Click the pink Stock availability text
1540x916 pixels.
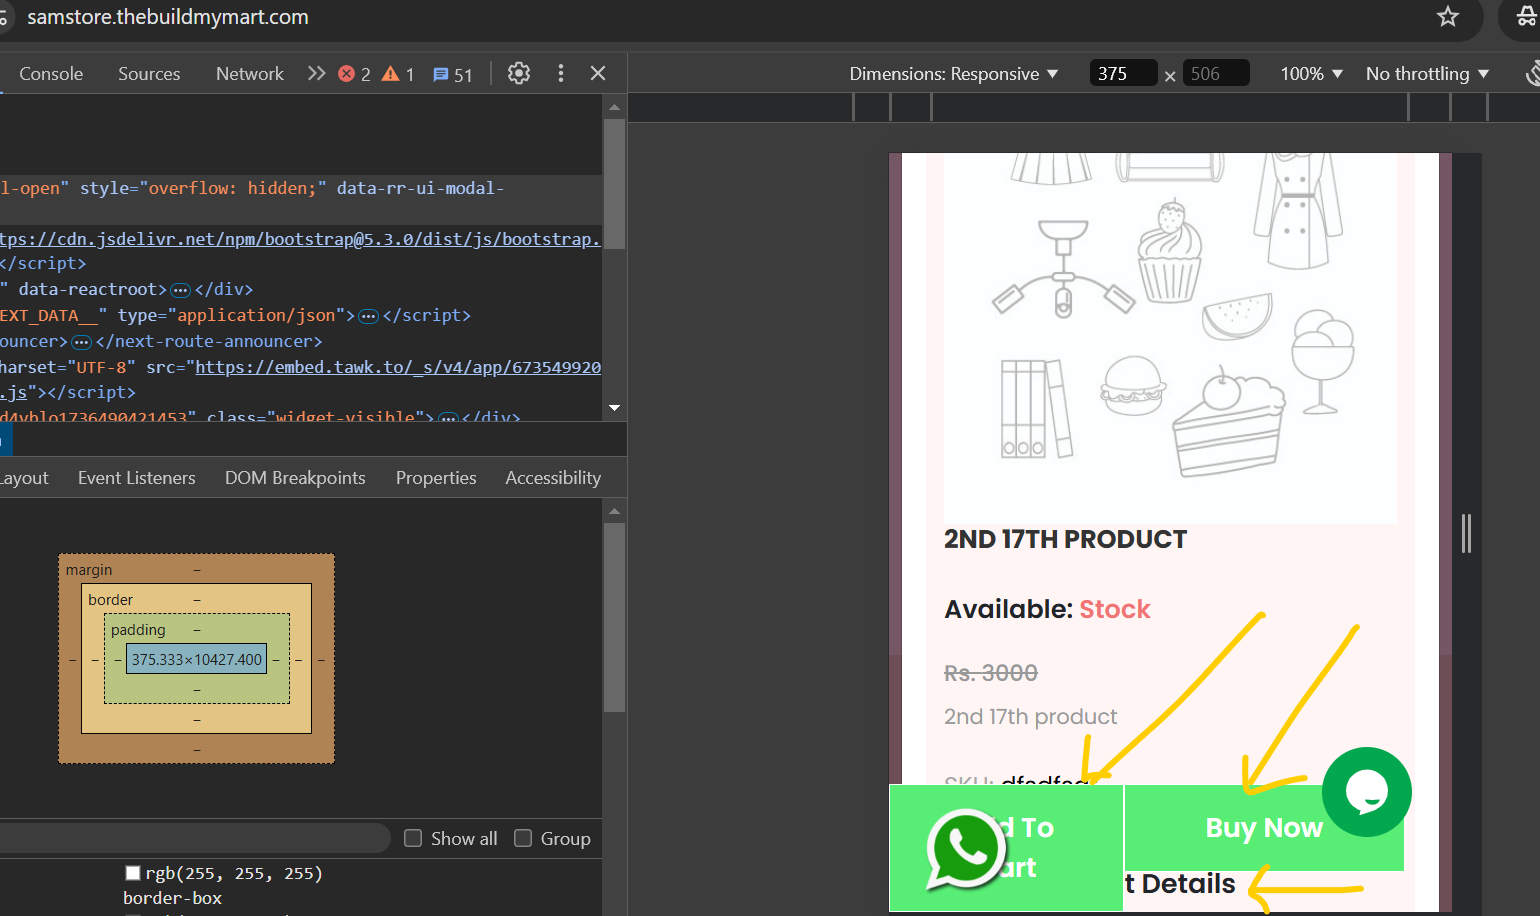point(1115,609)
